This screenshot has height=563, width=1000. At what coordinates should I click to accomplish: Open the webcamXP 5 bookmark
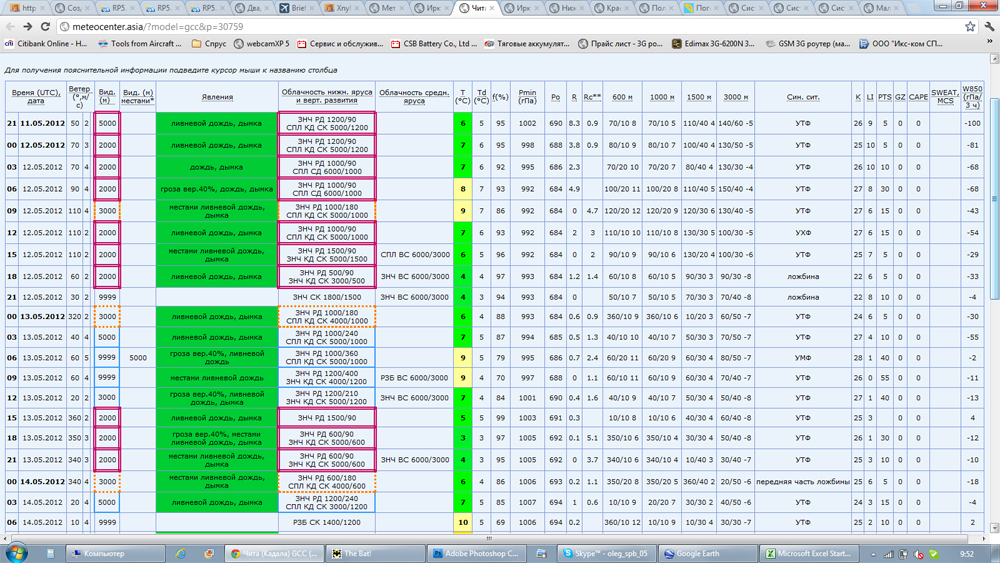[x=261, y=44]
